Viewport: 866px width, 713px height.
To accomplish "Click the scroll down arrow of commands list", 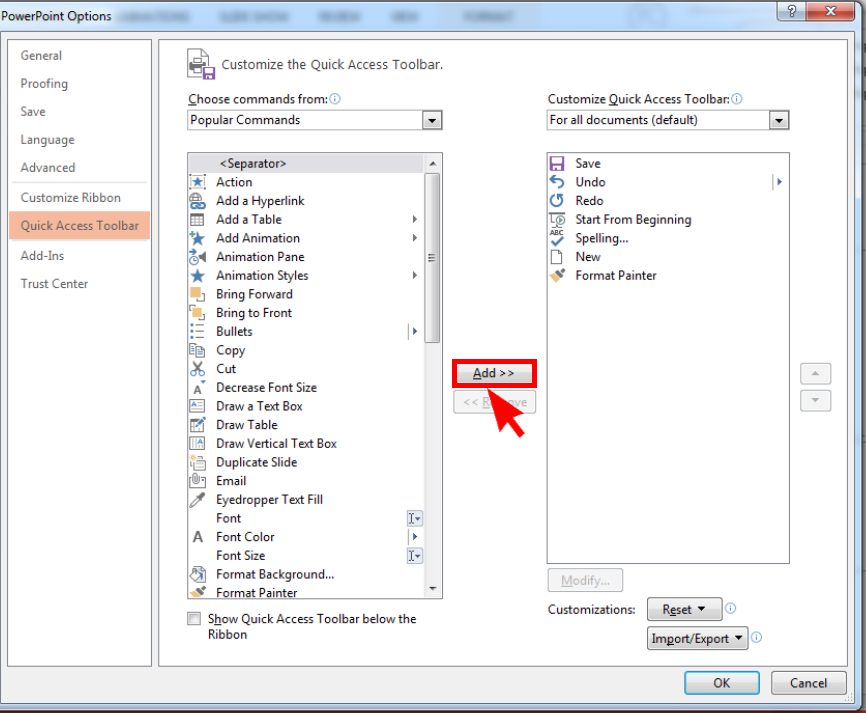I will pos(432,589).
